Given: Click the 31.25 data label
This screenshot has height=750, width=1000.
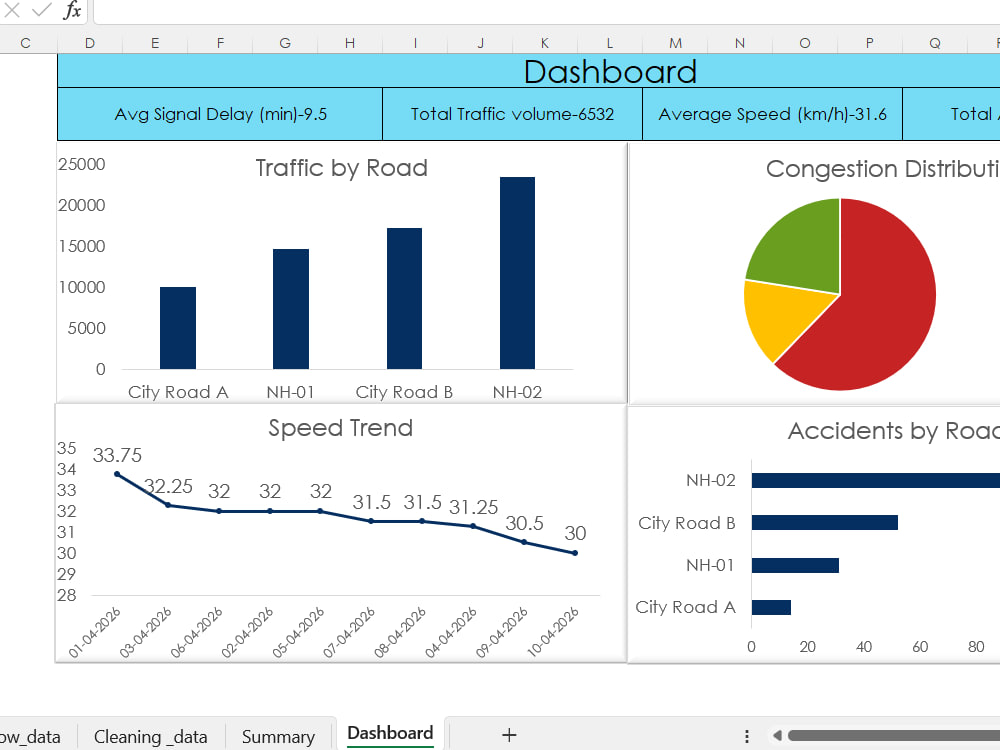Looking at the screenshot, I should (473, 507).
